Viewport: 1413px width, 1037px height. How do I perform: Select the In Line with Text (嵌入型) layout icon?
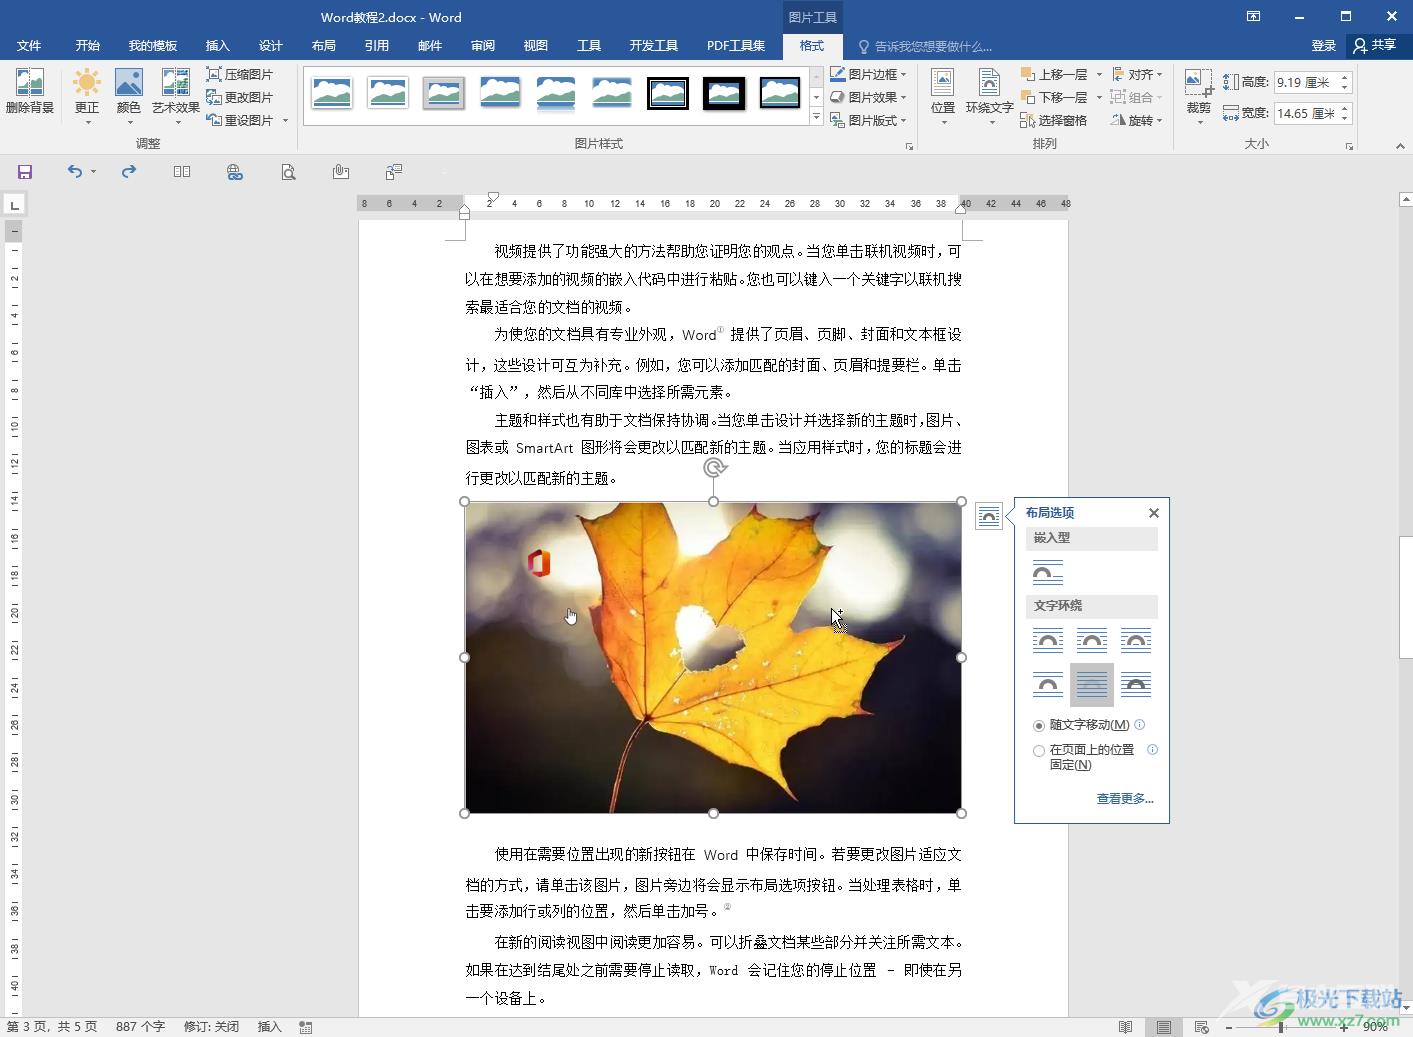tap(1048, 572)
